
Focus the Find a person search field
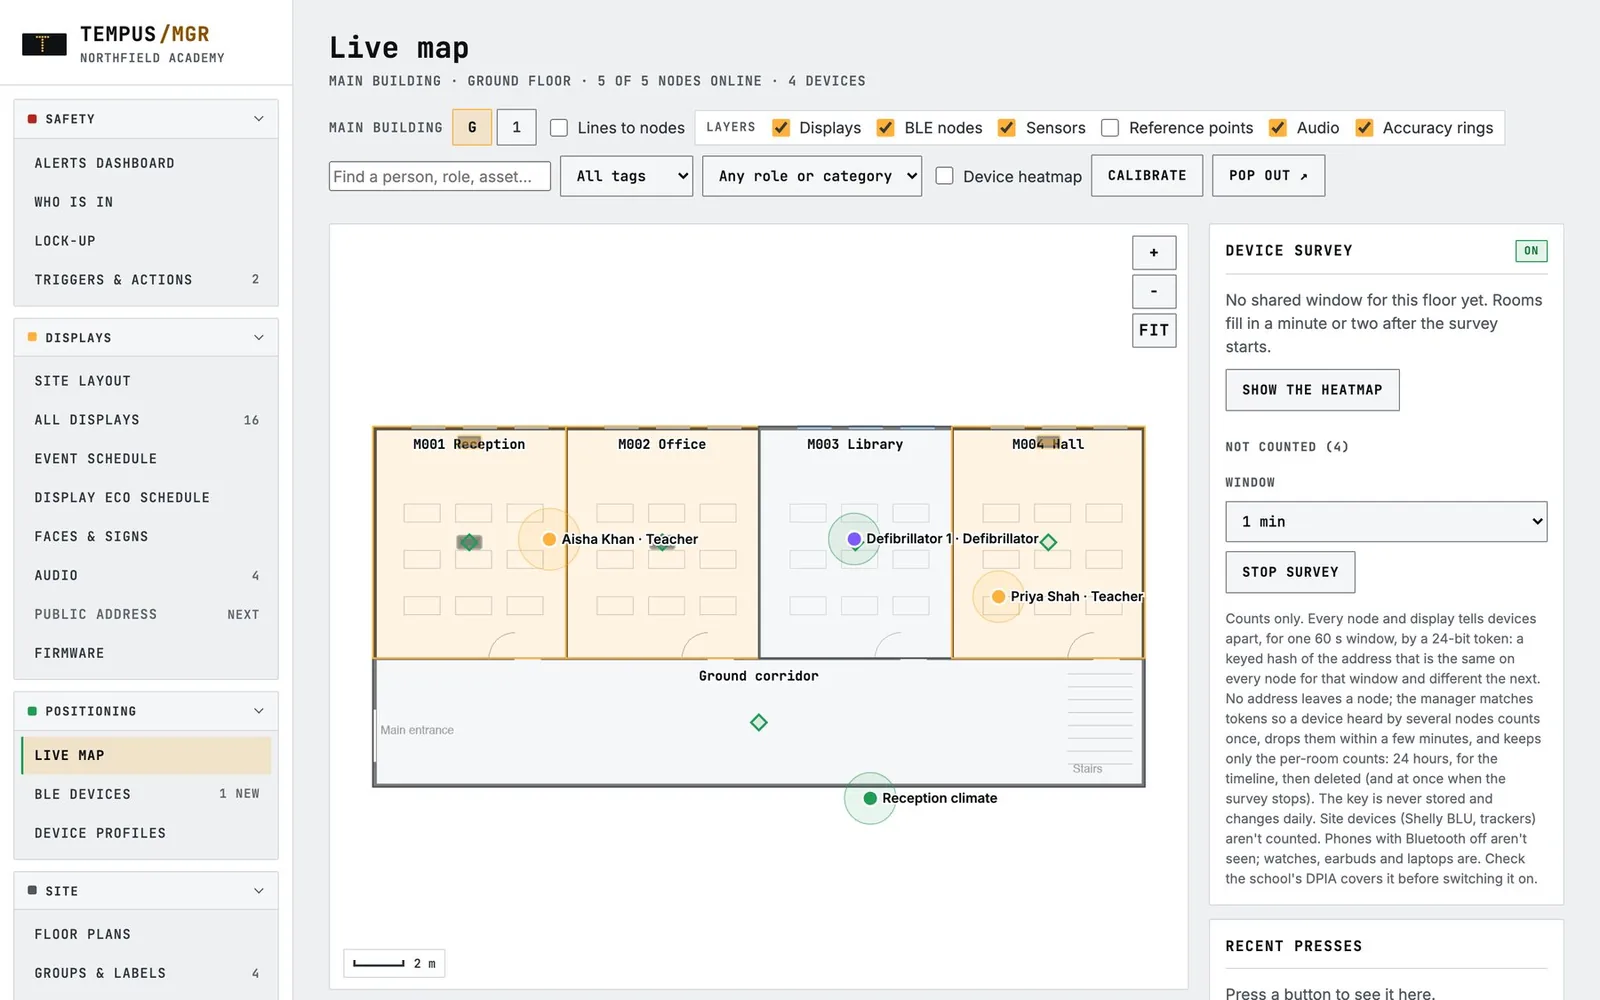click(x=440, y=176)
